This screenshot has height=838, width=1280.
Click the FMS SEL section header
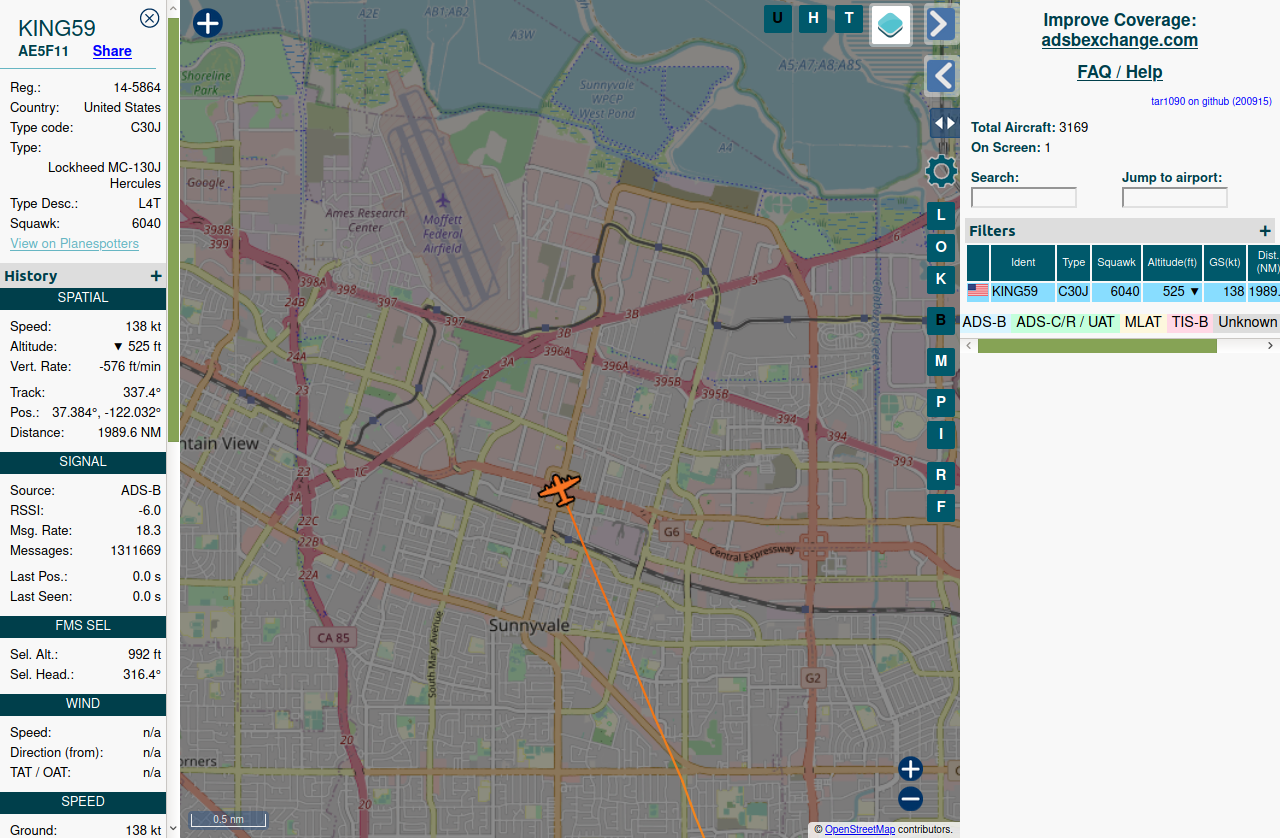pos(83,626)
